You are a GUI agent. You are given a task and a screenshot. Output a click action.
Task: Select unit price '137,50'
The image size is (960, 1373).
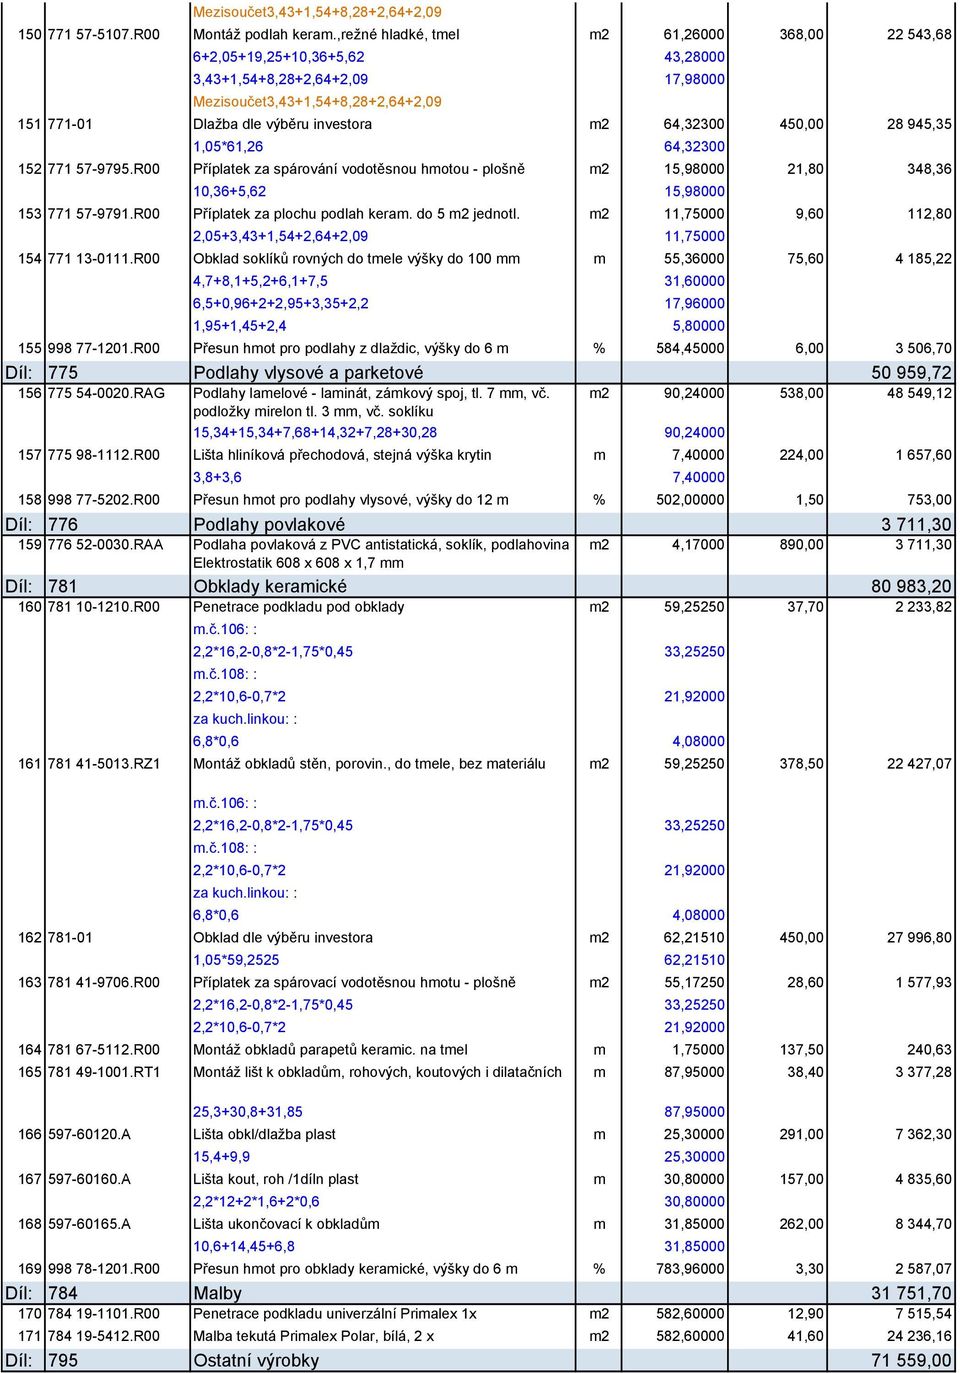802,1050
